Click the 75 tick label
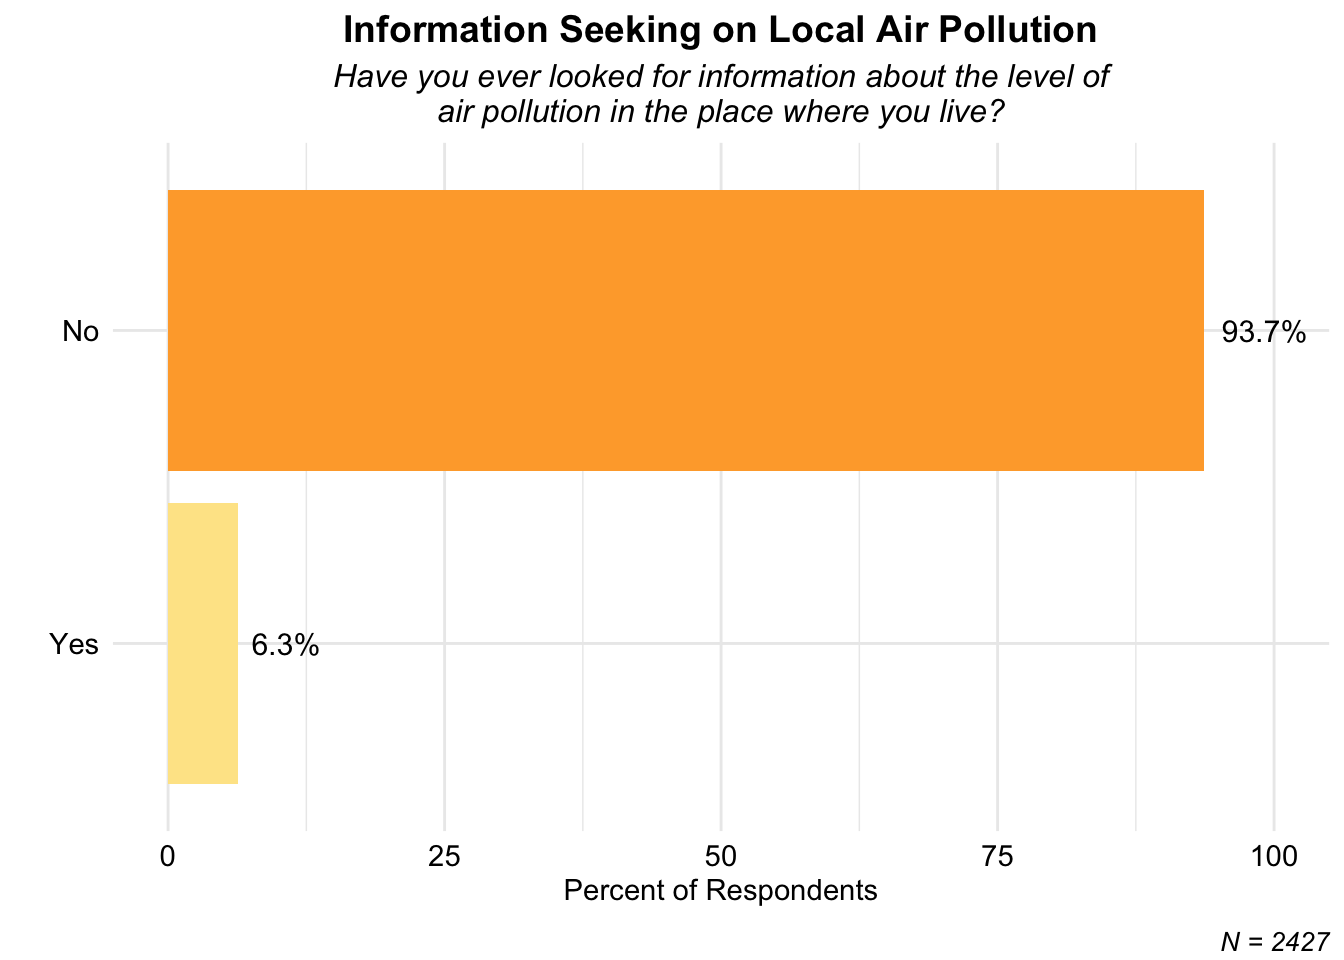This screenshot has width=1344, height=960. pos(998,856)
